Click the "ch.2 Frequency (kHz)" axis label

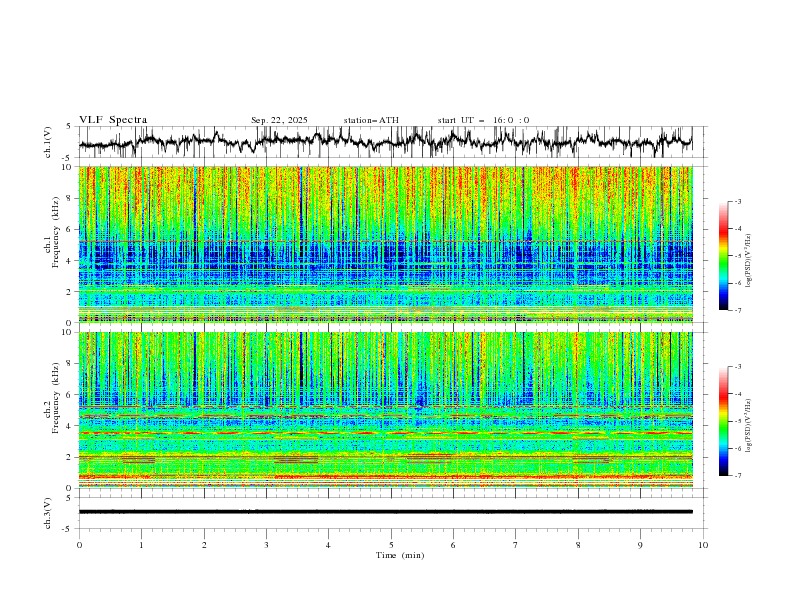tap(52, 398)
